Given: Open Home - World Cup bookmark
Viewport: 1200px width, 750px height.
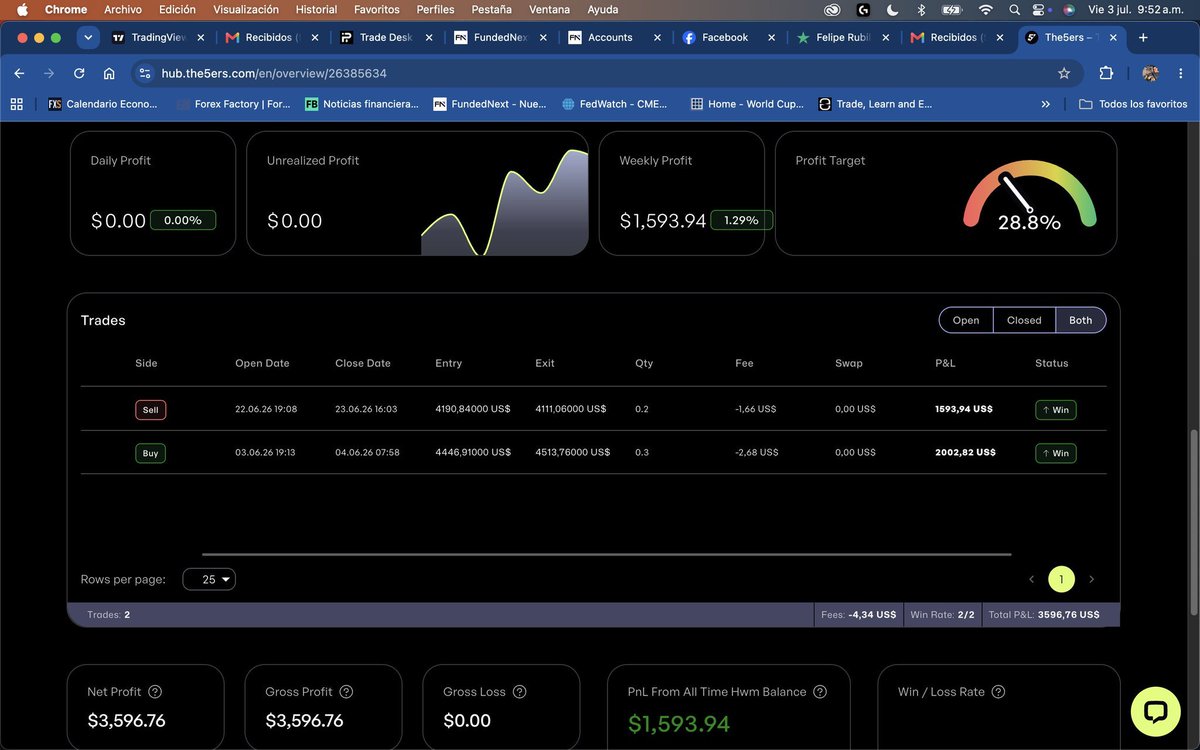Looking at the screenshot, I should coord(747,103).
